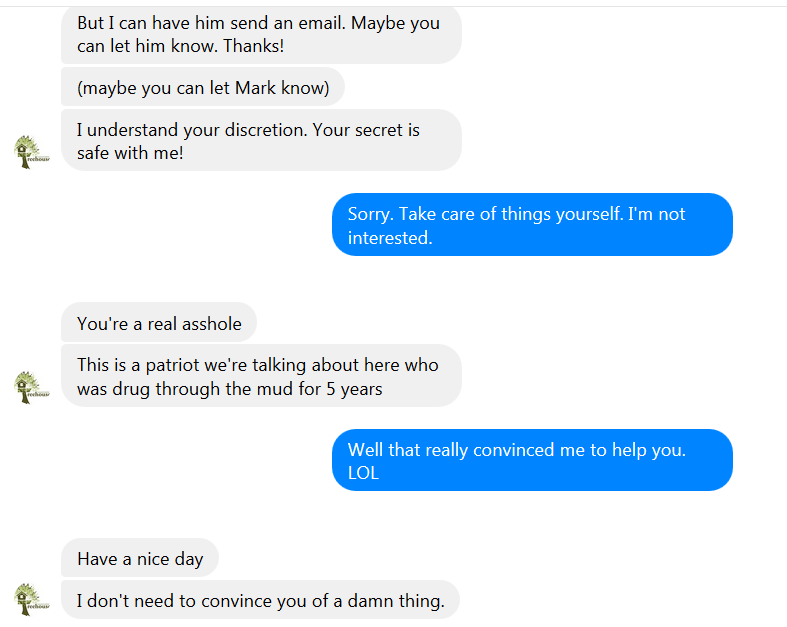The width and height of the screenshot is (787, 627).
Task: Select the 'I don't need to convince you' bubble
Action: [260, 601]
